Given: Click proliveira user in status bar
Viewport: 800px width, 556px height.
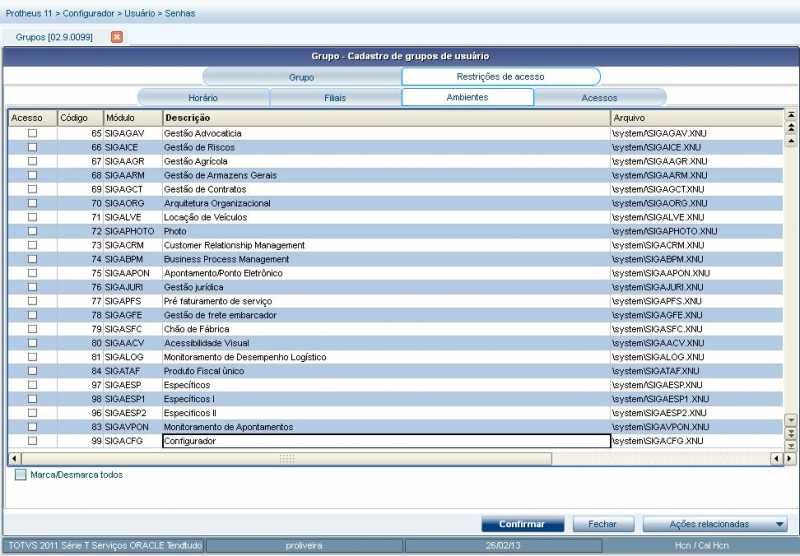Looking at the screenshot, I should click(x=304, y=546).
